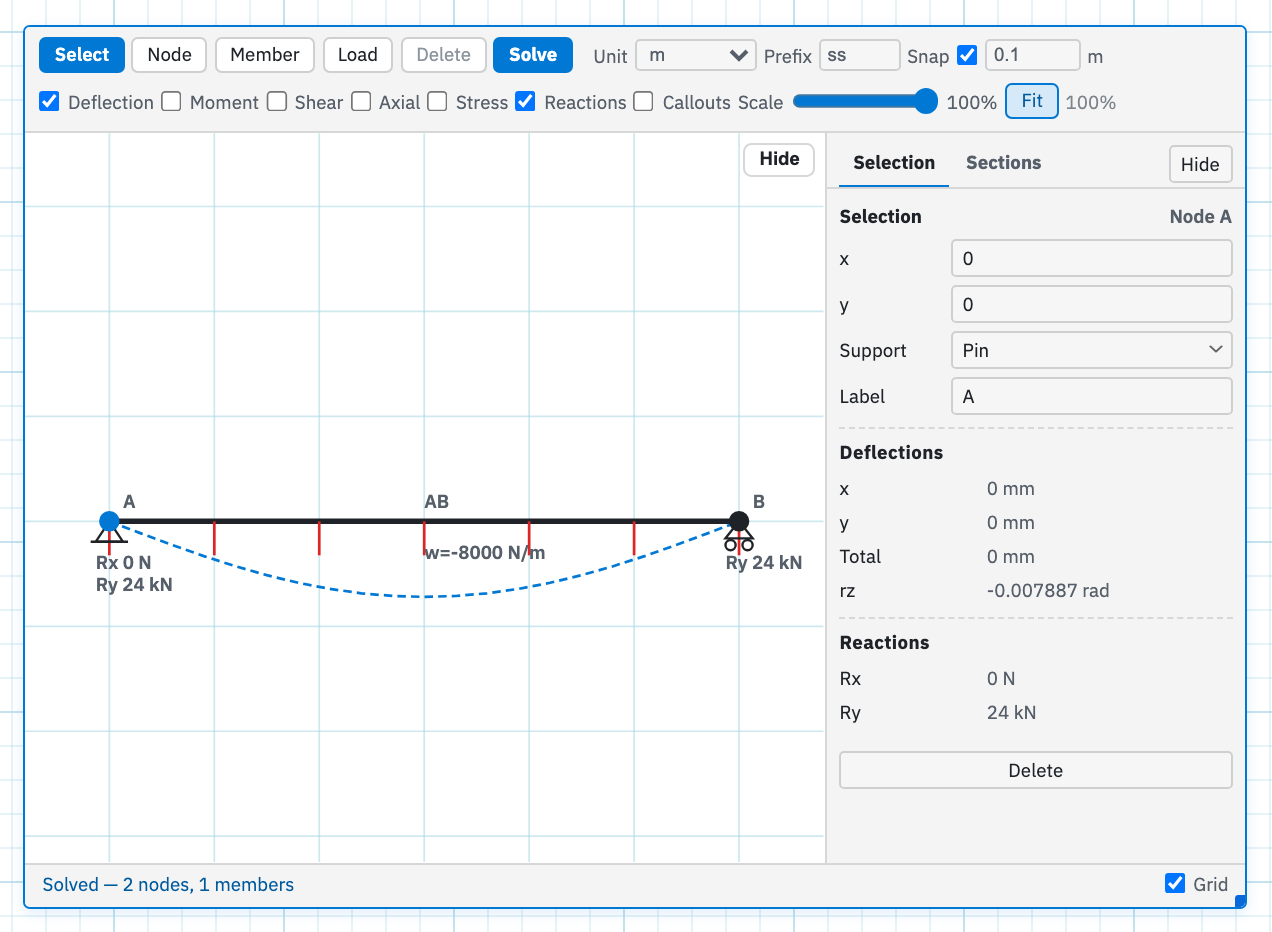Click Hide button on the canvas
The height and width of the screenshot is (932, 1272).
[x=779, y=159]
